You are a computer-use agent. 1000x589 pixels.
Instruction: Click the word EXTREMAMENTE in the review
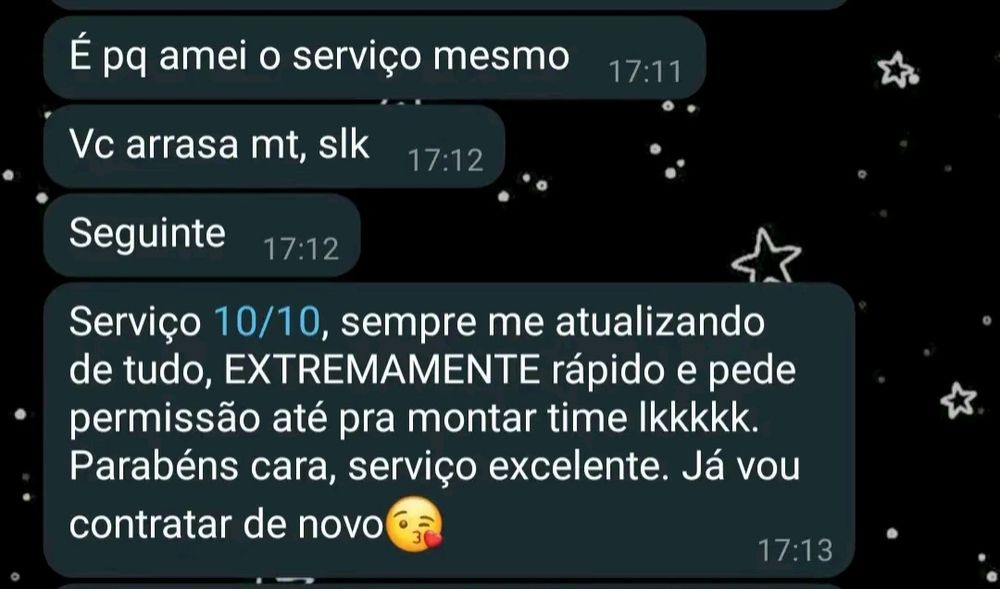click(x=382, y=371)
